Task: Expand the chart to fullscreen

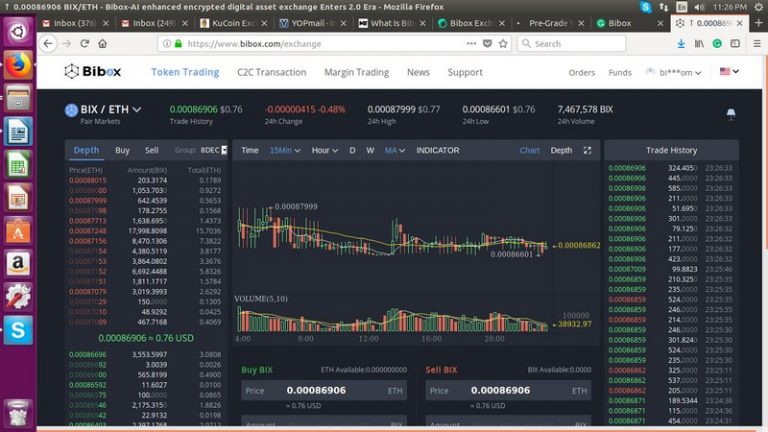Action: pos(587,150)
